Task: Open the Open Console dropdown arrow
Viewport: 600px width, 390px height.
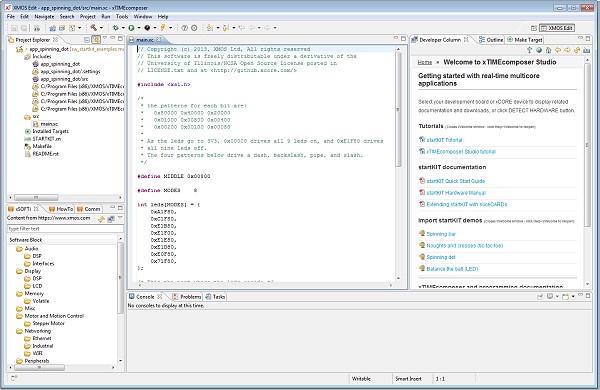Action: pyautogui.click(x=573, y=297)
